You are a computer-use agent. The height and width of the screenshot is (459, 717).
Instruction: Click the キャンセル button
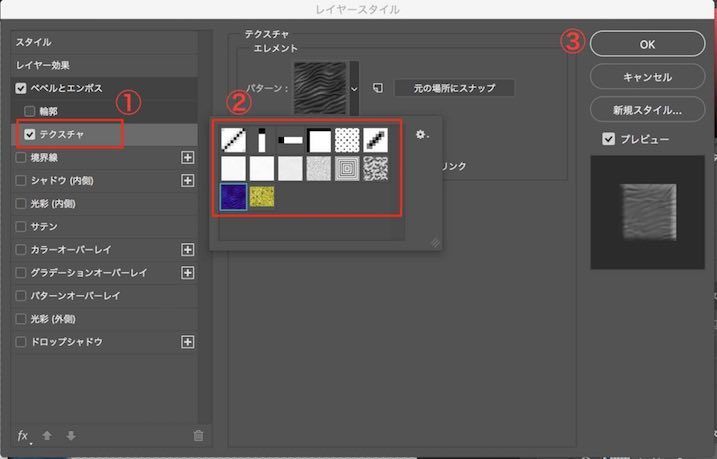[x=647, y=77]
